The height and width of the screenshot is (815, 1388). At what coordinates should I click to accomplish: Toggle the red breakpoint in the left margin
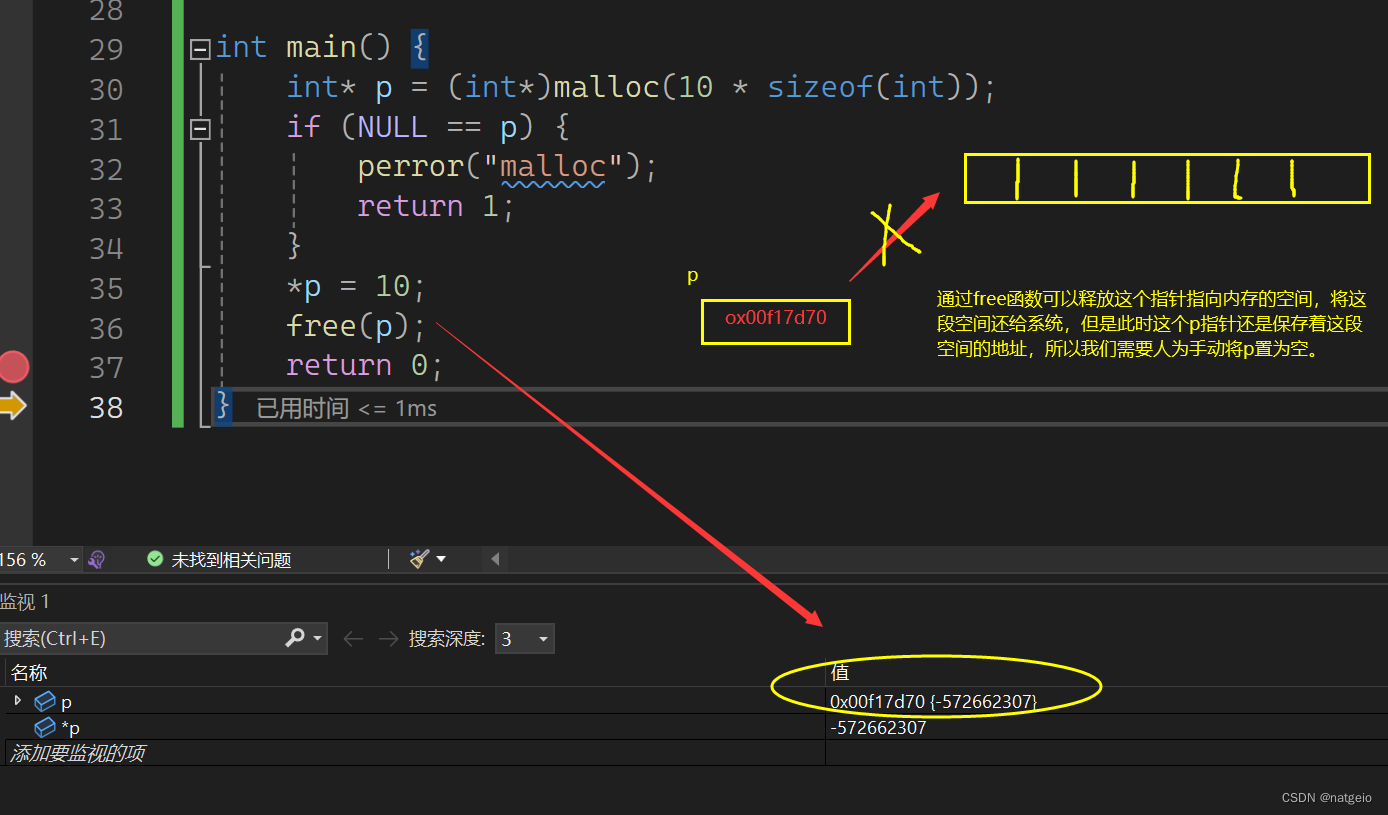tap(14, 367)
